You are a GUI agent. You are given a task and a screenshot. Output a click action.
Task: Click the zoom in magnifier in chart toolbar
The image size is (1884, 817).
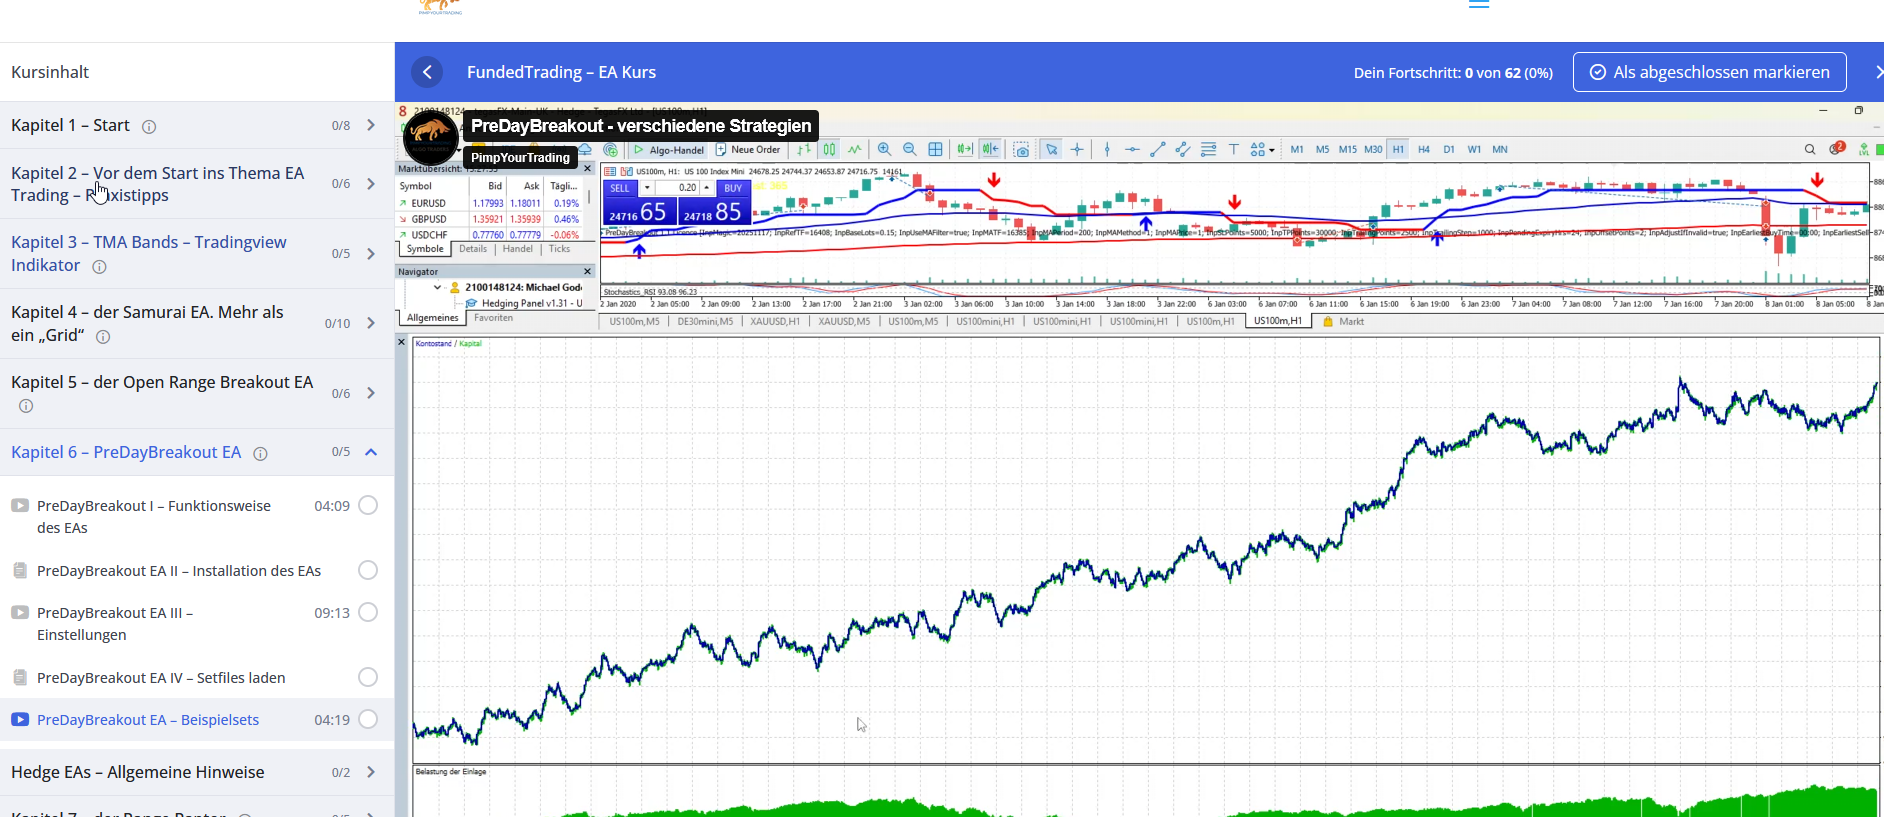tap(884, 150)
